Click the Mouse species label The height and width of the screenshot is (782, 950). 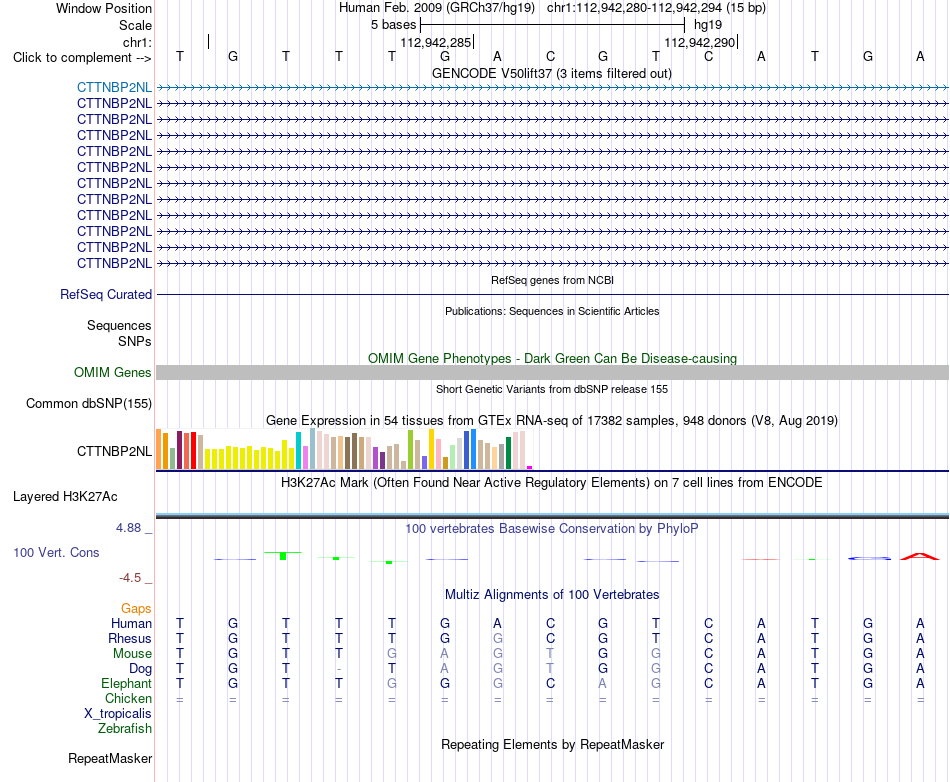[132, 654]
